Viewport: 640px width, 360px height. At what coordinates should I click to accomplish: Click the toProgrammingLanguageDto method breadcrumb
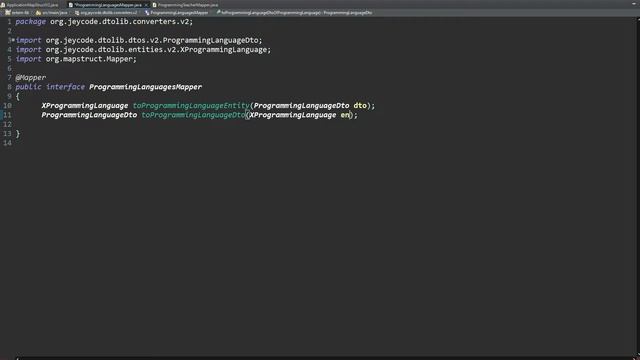click(296, 13)
